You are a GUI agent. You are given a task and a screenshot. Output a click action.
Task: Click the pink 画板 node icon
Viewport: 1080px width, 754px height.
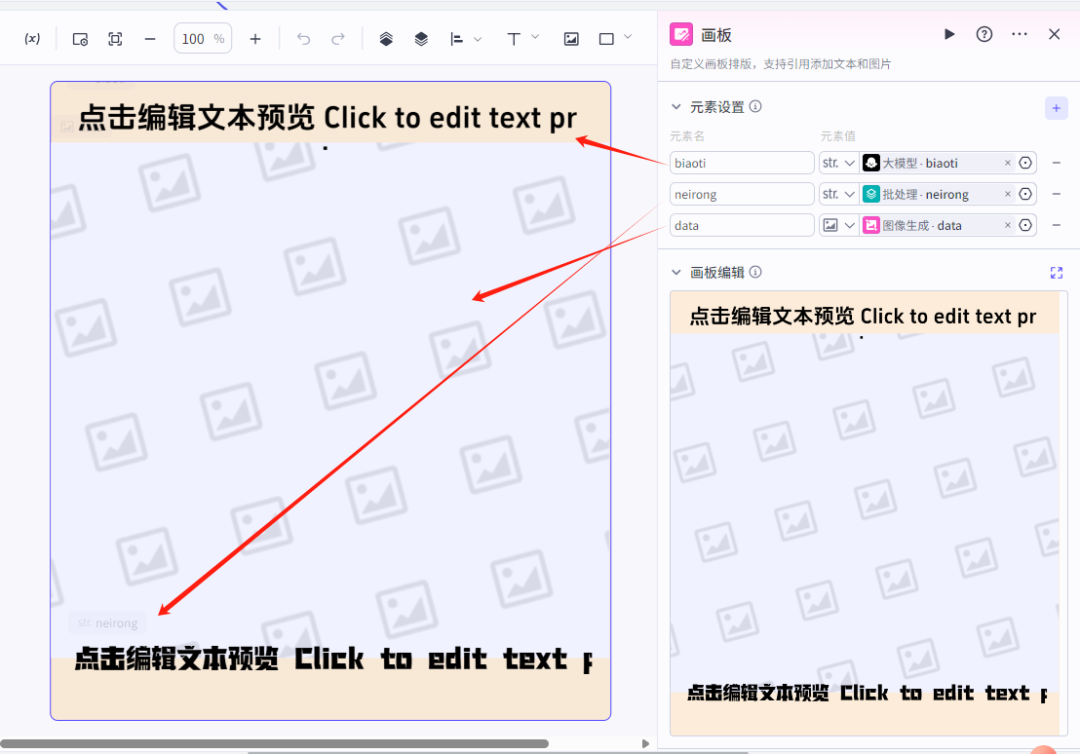681,34
